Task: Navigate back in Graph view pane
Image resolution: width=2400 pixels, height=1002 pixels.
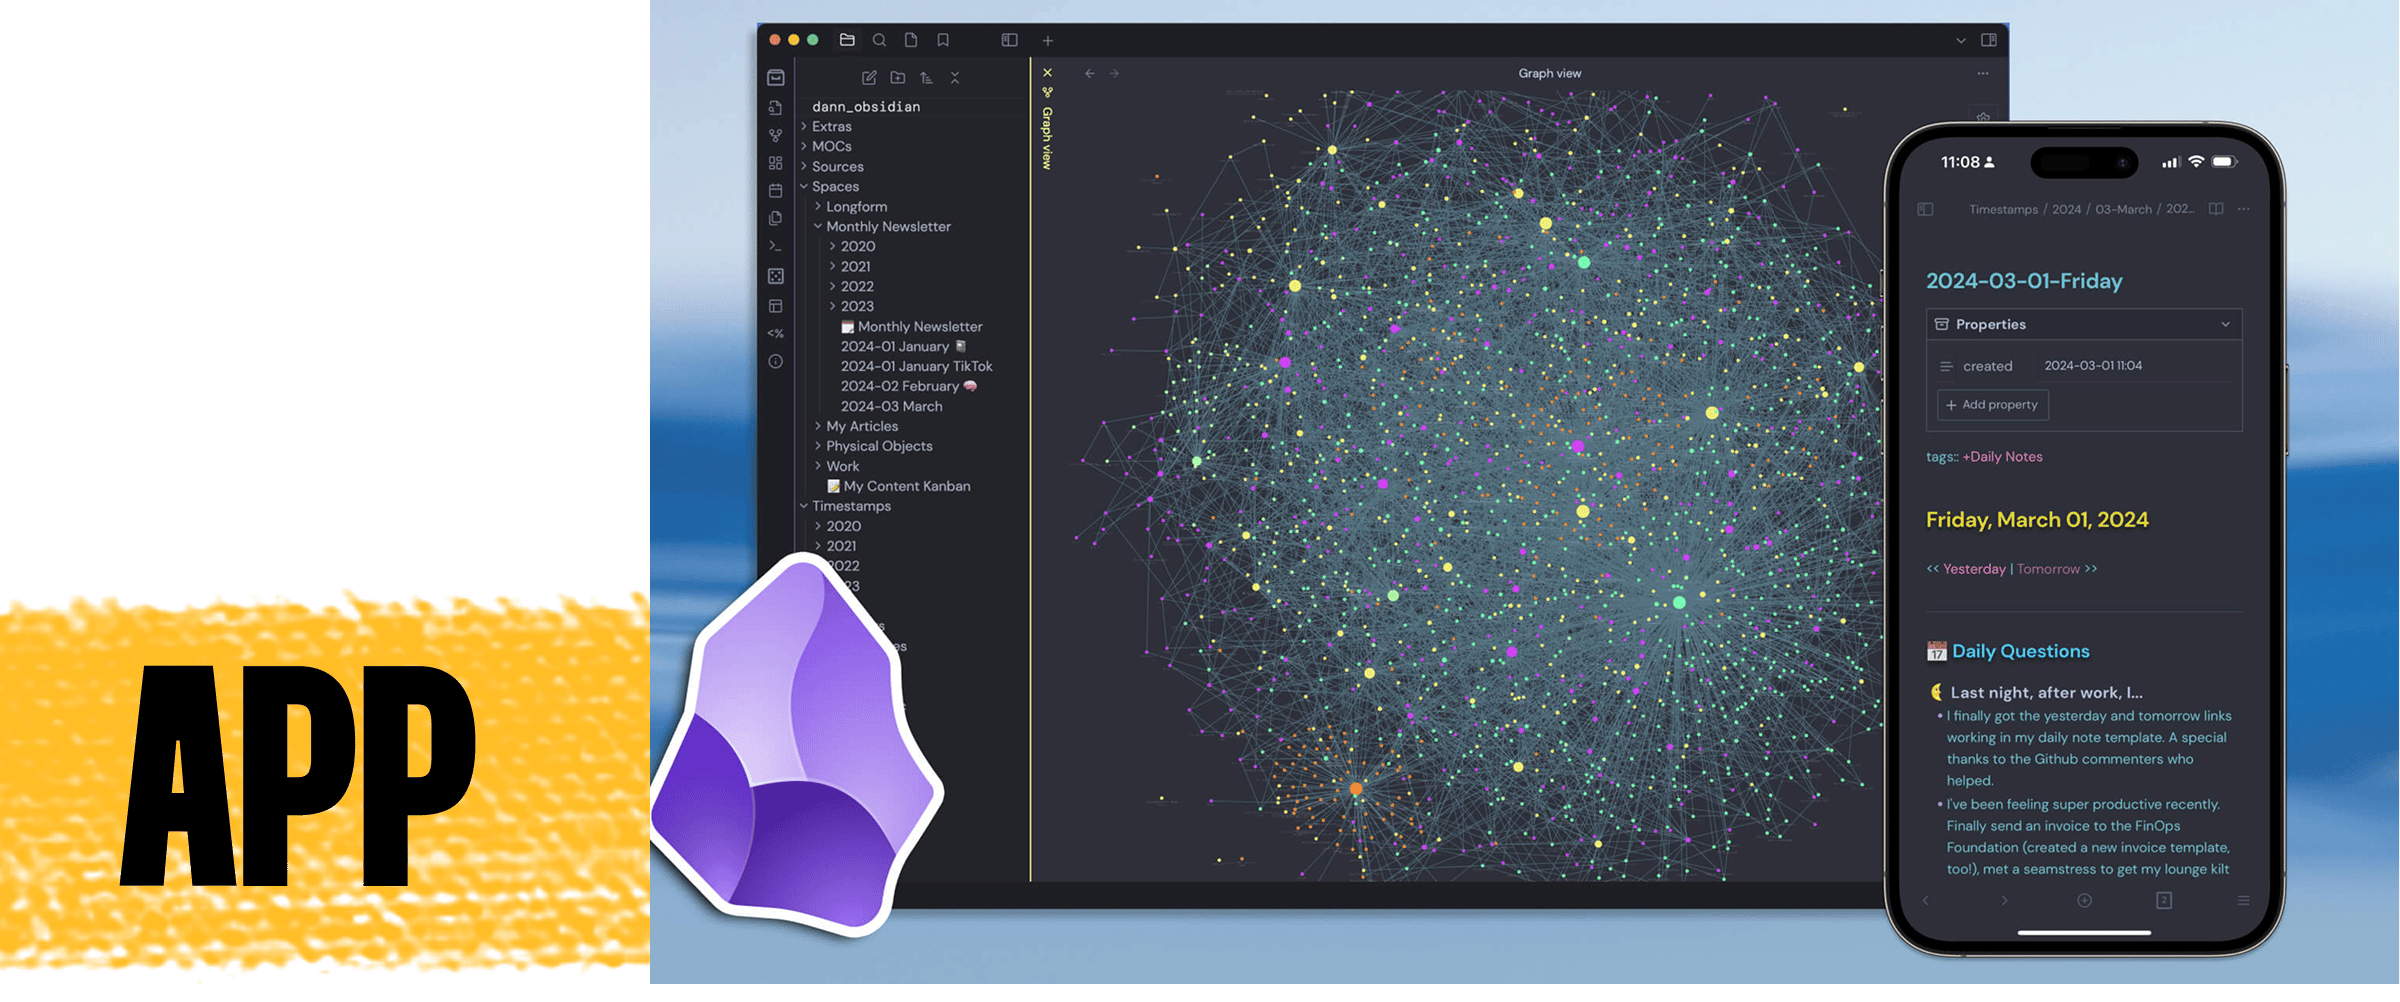Action: (x=1090, y=73)
